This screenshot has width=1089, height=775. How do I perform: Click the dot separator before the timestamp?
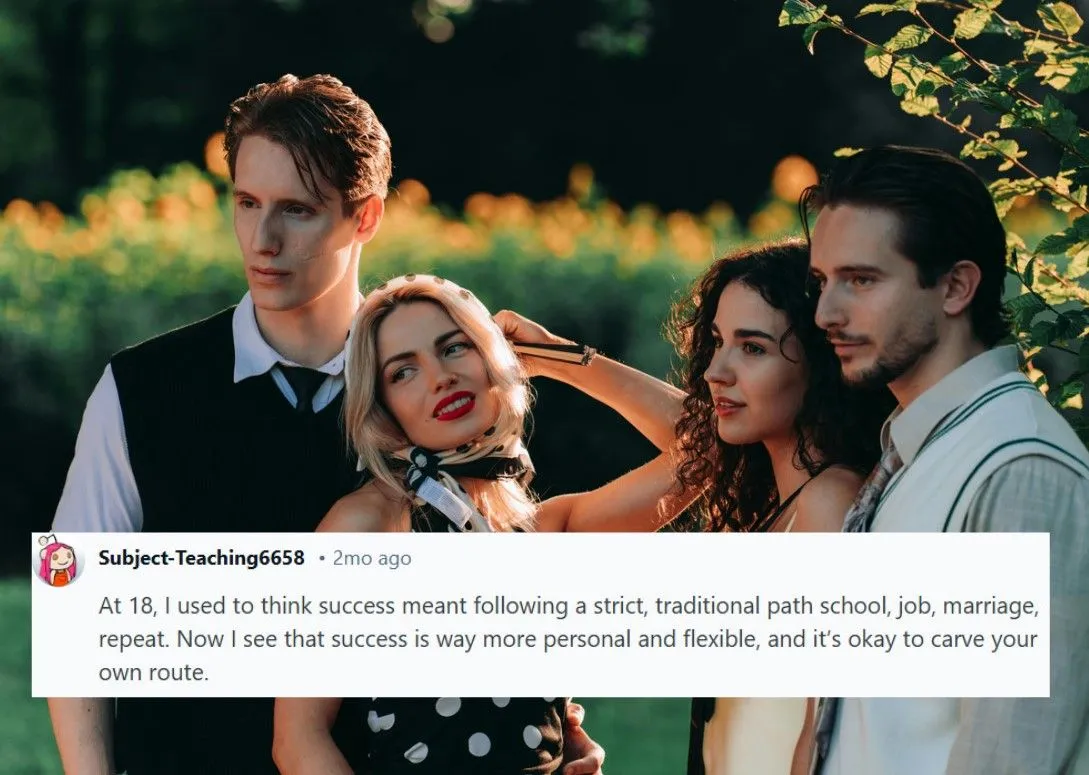tap(321, 558)
